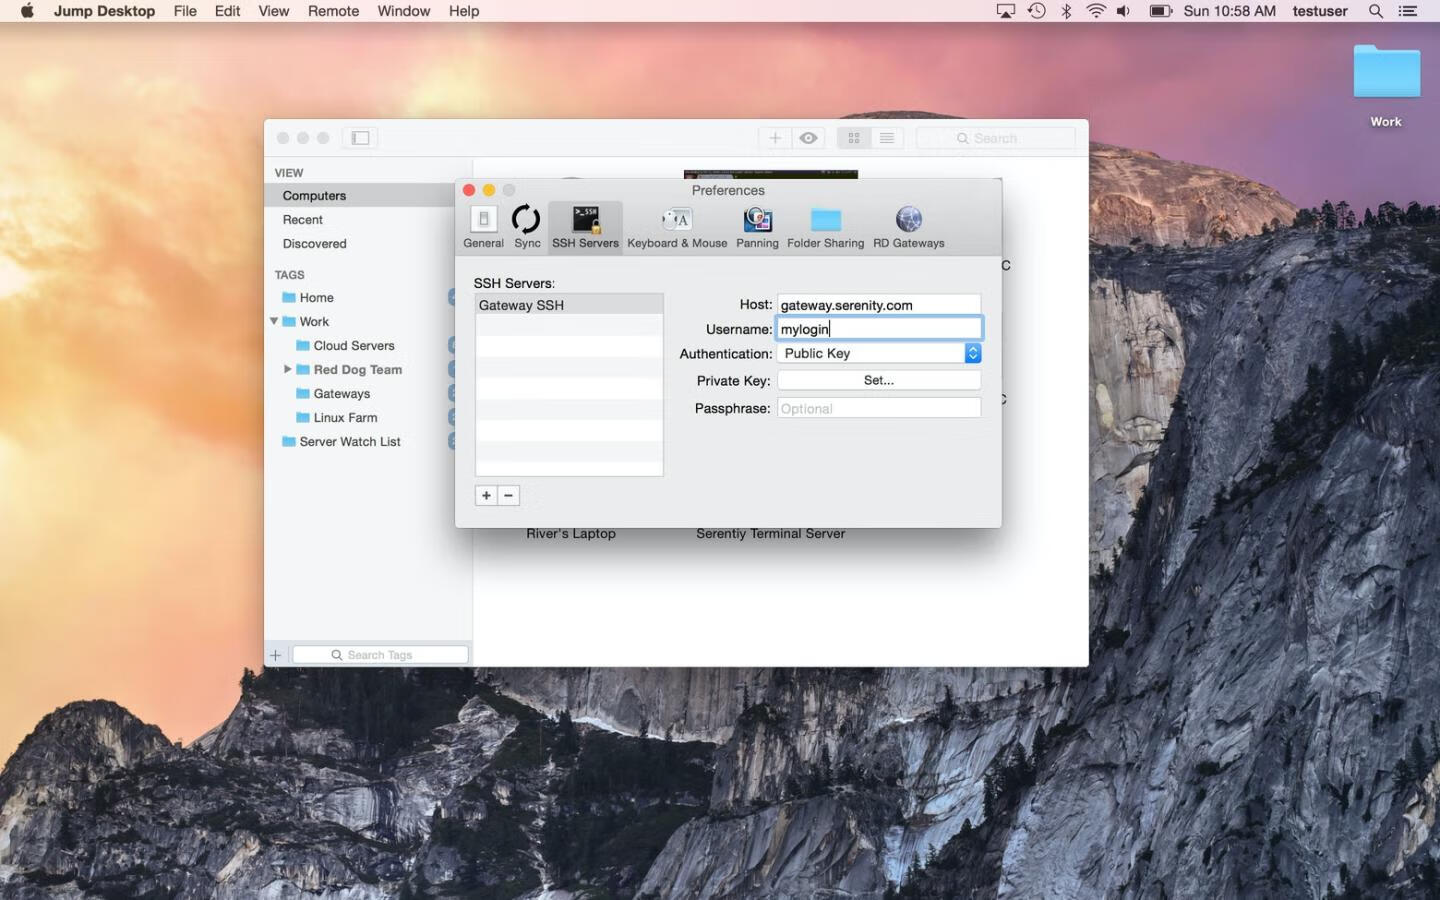Image resolution: width=1440 pixels, height=900 pixels.
Task: Add a new SSH server with plus button
Action: [x=486, y=496]
